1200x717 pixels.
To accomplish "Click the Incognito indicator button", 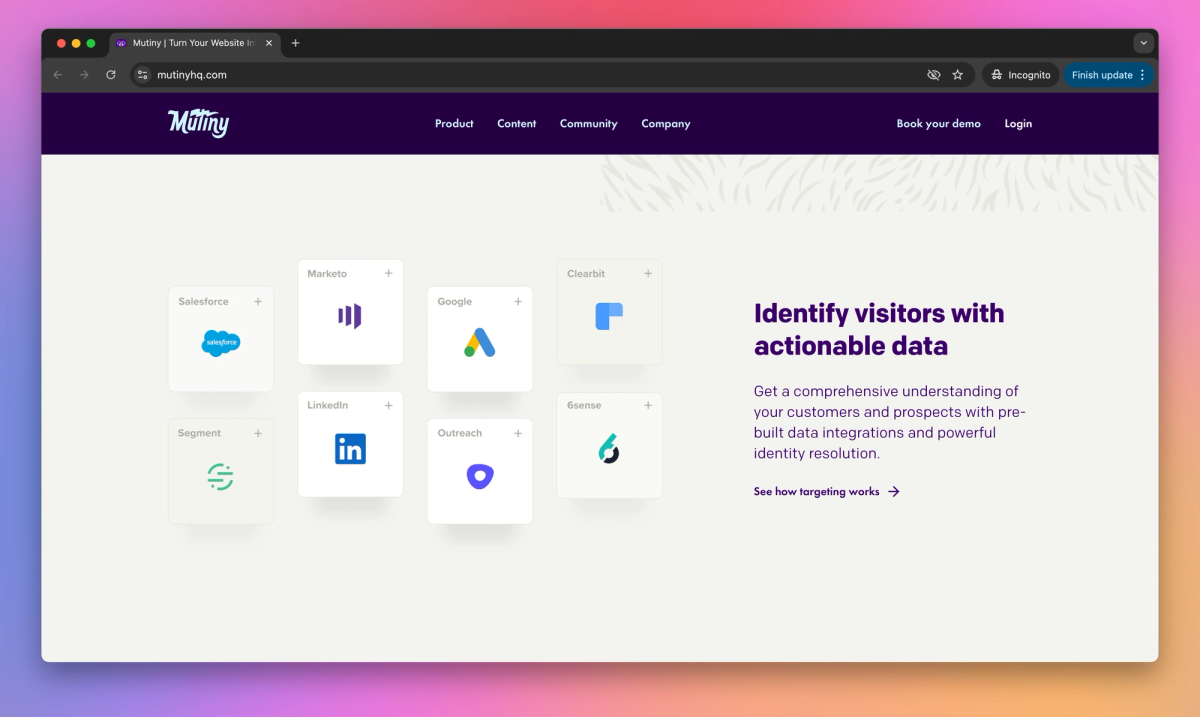I will (1021, 75).
